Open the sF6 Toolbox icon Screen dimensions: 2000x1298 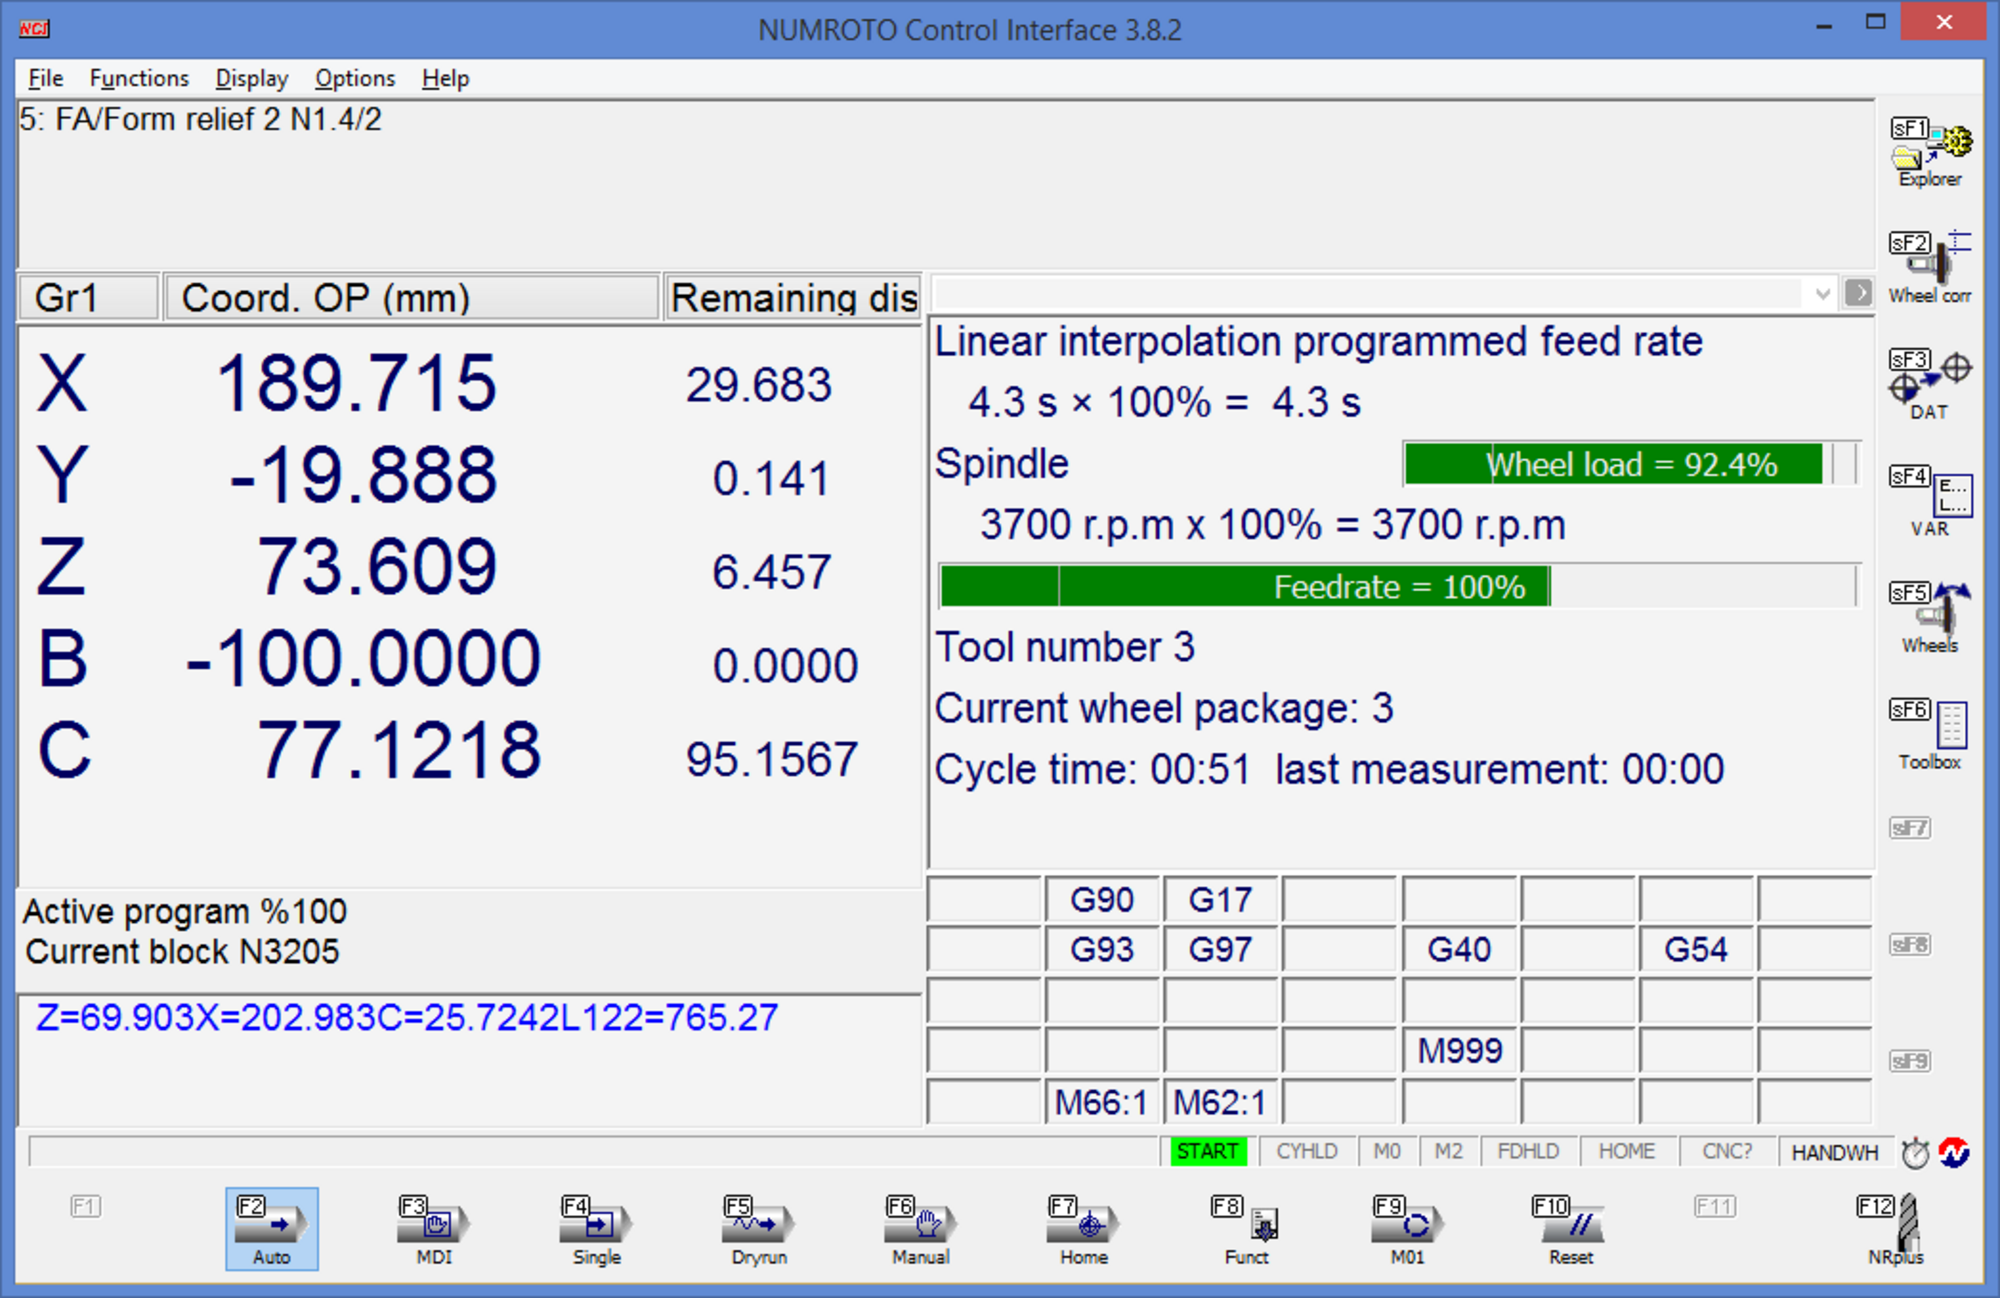pyautogui.click(x=1929, y=735)
